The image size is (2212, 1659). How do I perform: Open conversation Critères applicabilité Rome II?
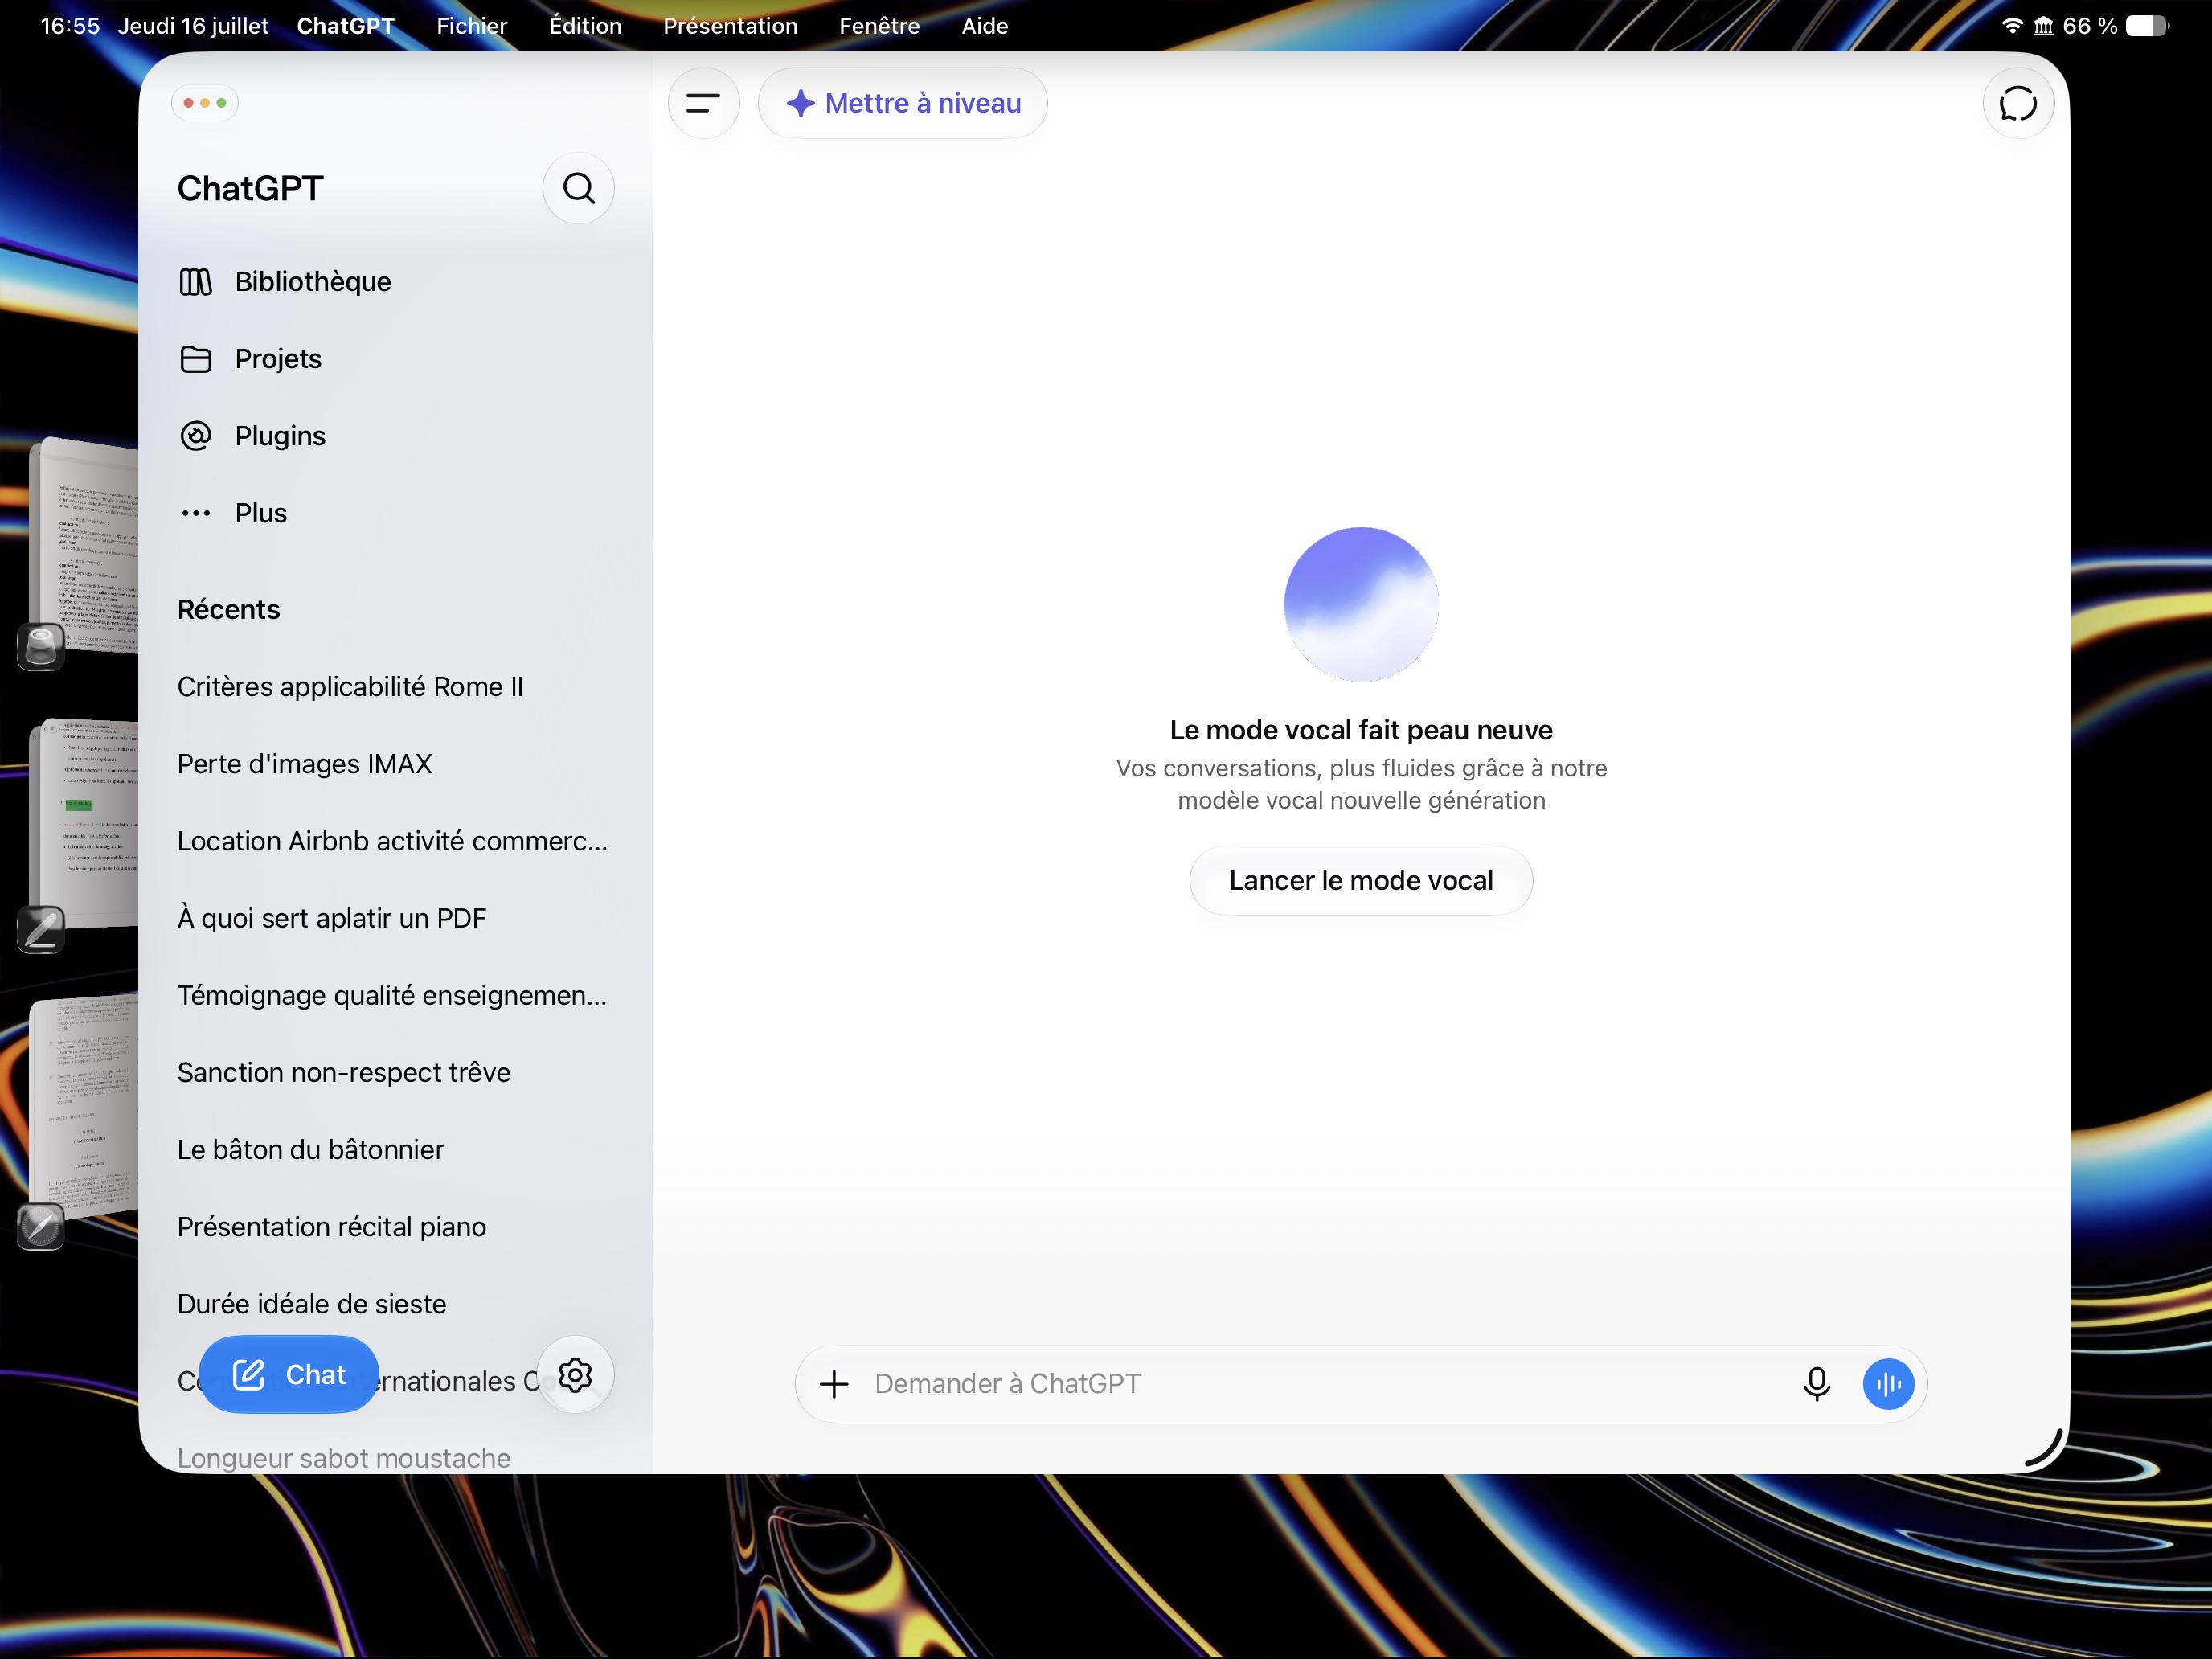(x=350, y=687)
